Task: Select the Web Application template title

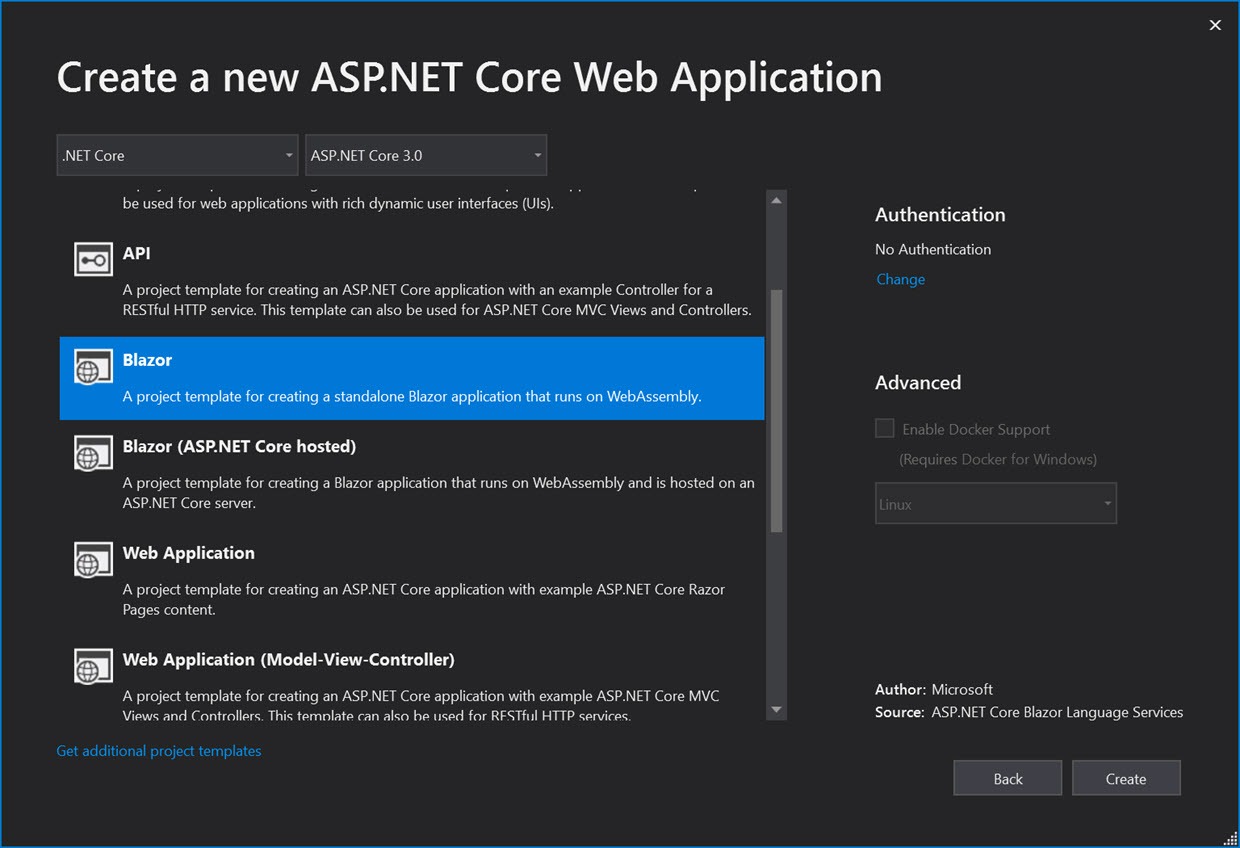Action: point(188,553)
